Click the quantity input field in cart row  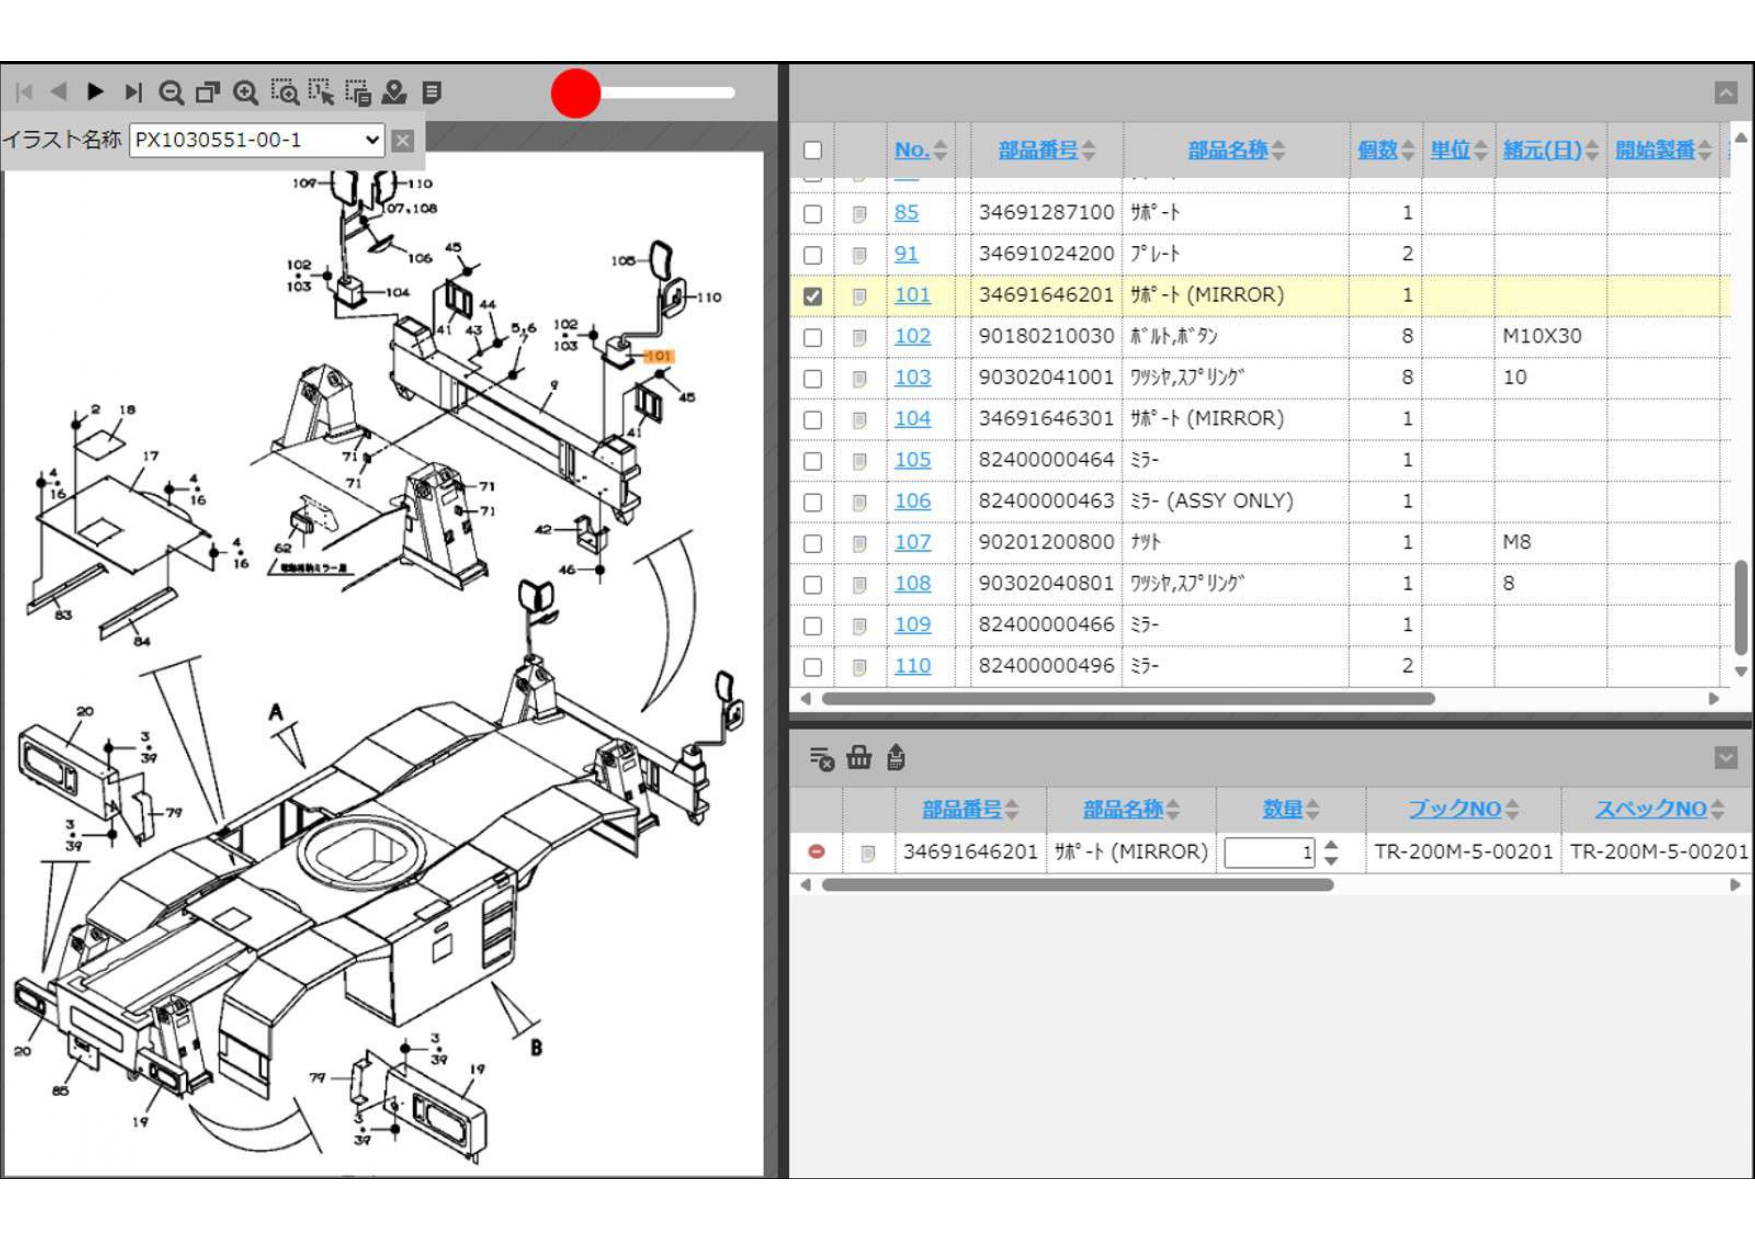pos(1268,853)
